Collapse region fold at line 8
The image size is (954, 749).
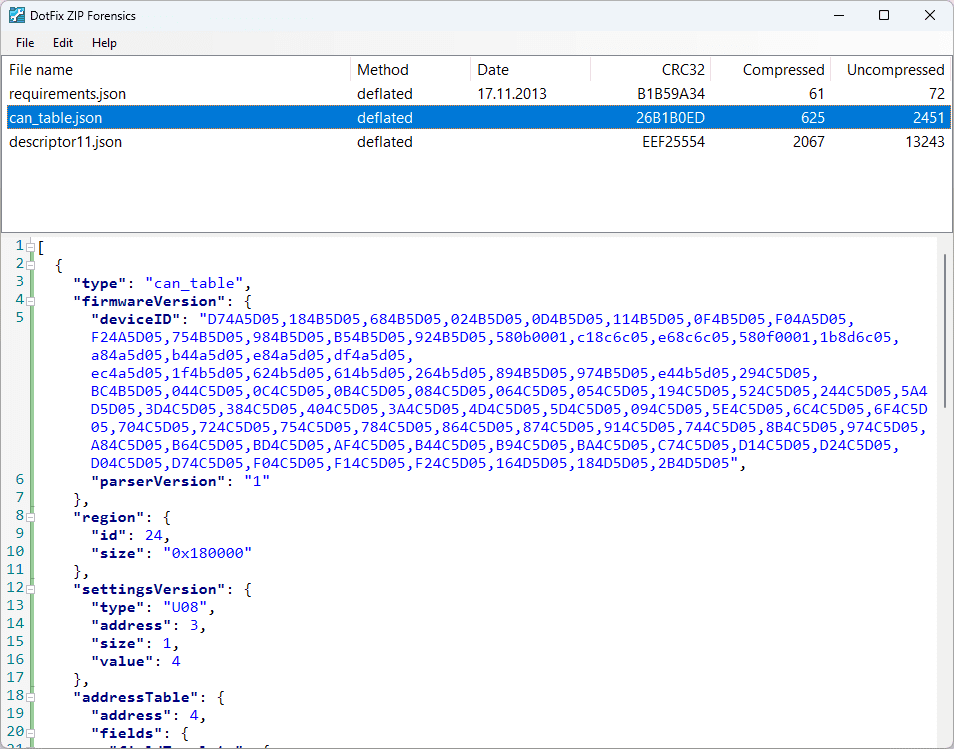coord(30,517)
